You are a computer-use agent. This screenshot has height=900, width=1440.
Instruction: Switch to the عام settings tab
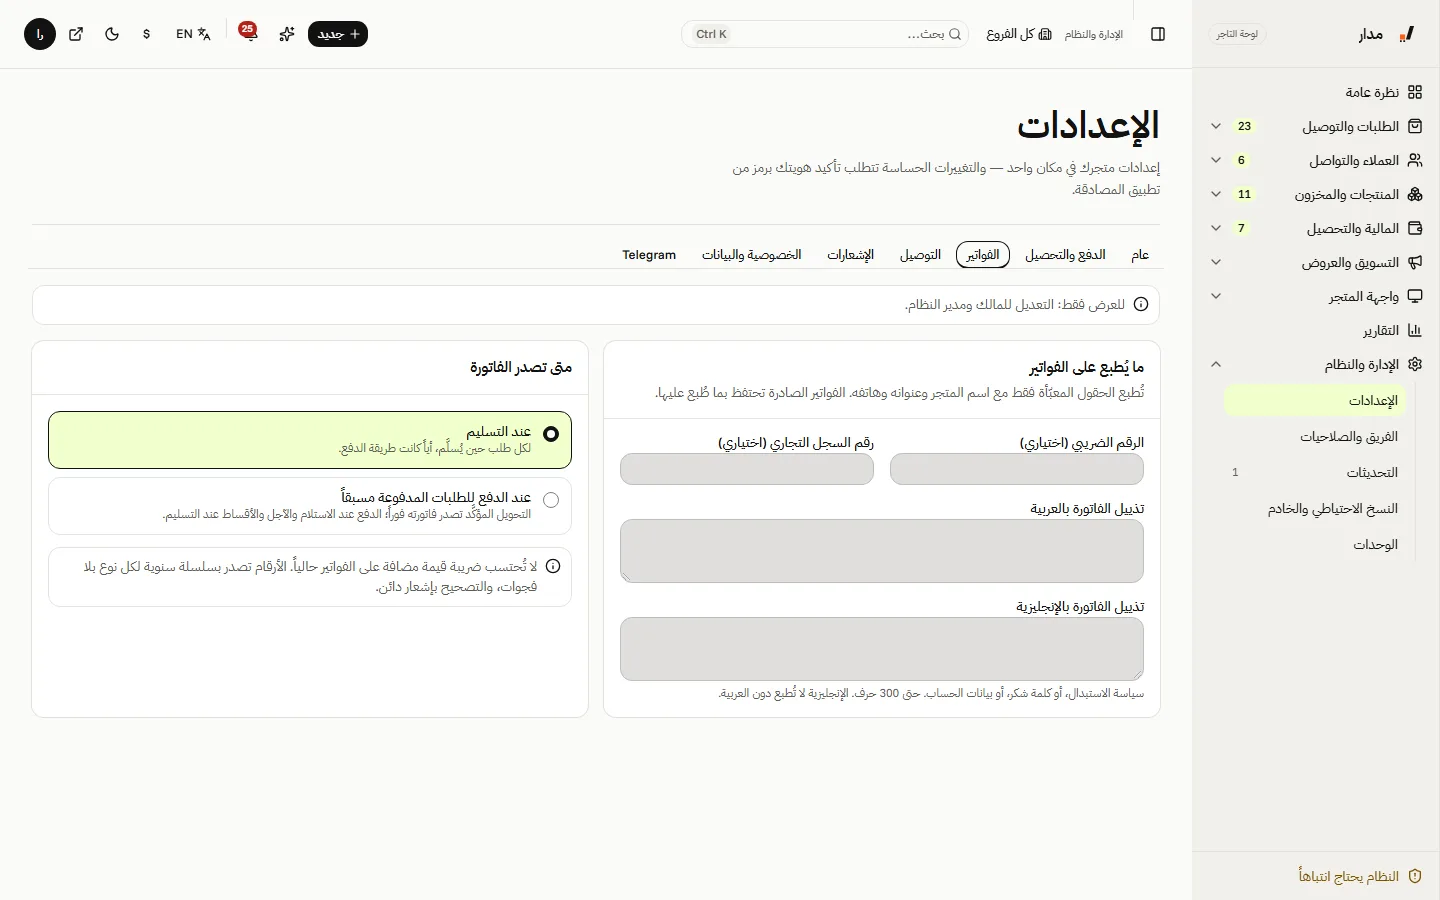[x=1140, y=255]
